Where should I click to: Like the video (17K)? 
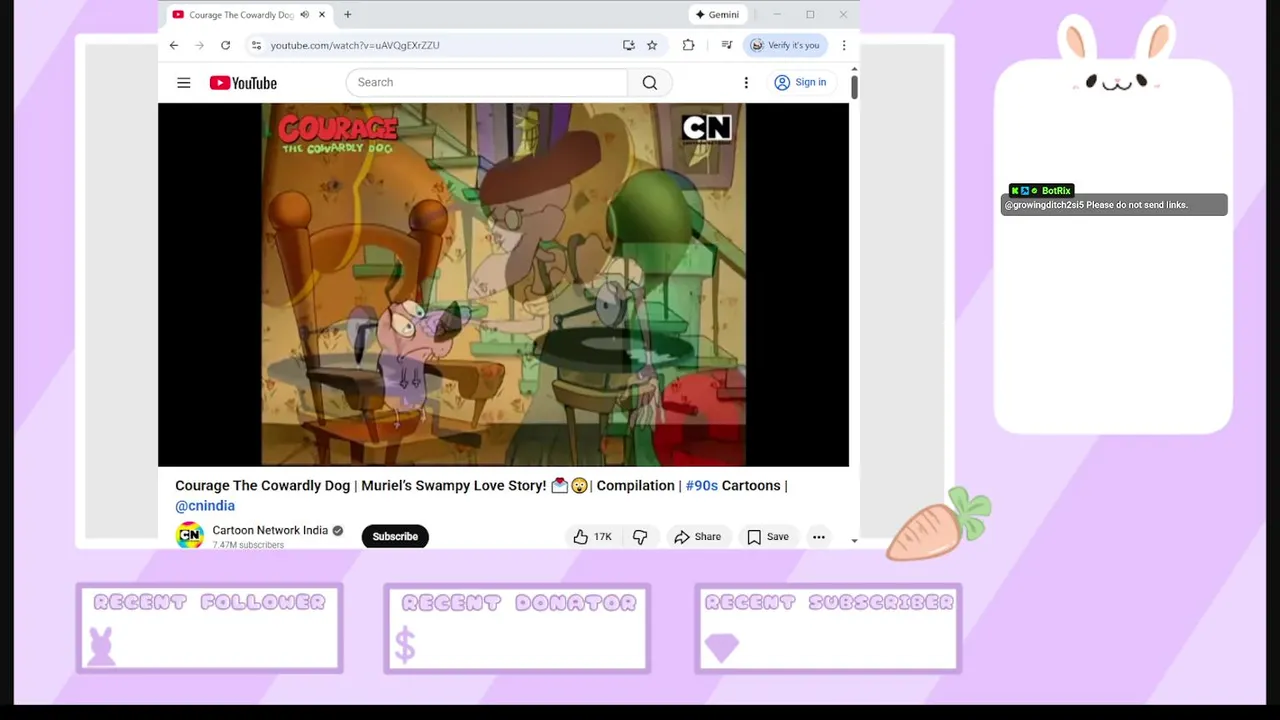591,537
